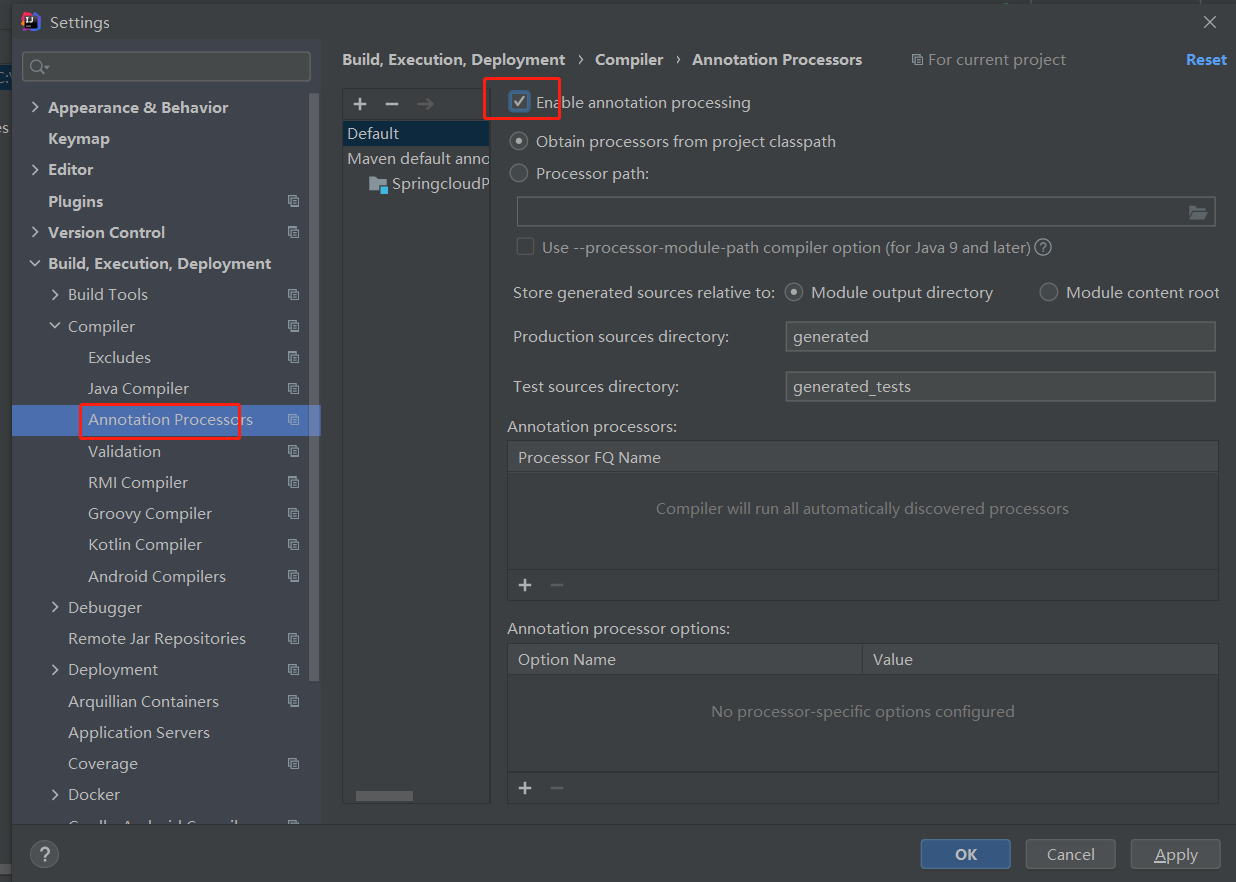This screenshot has height=882, width=1236.
Task: Open Kotlin Compiler settings
Action: (x=145, y=544)
